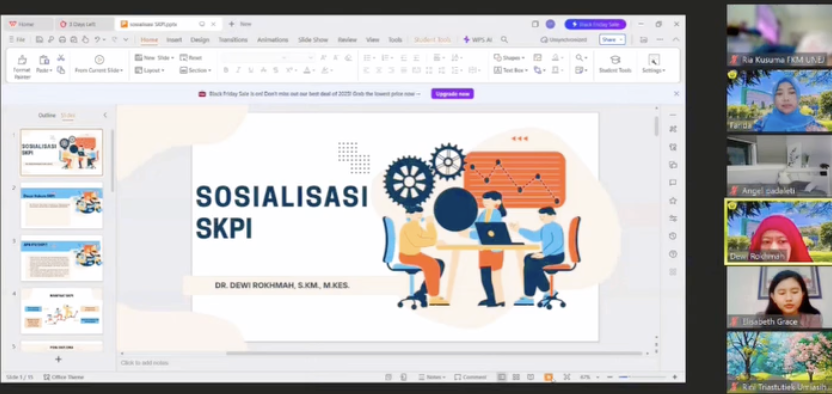Screen dimensions: 832x394
Task: Switch to Slide Sorter view in status bar
Action: tap(516, 377)
